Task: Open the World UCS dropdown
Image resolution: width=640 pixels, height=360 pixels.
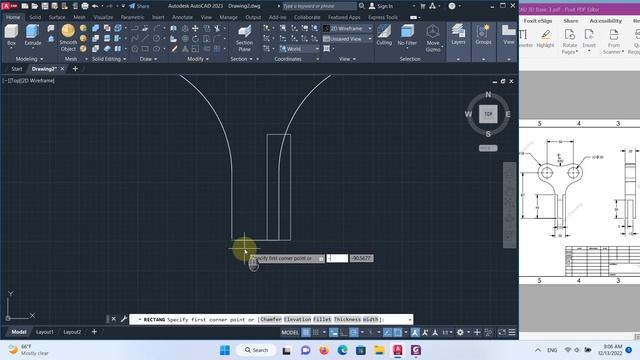Action: tap(299, 49)
